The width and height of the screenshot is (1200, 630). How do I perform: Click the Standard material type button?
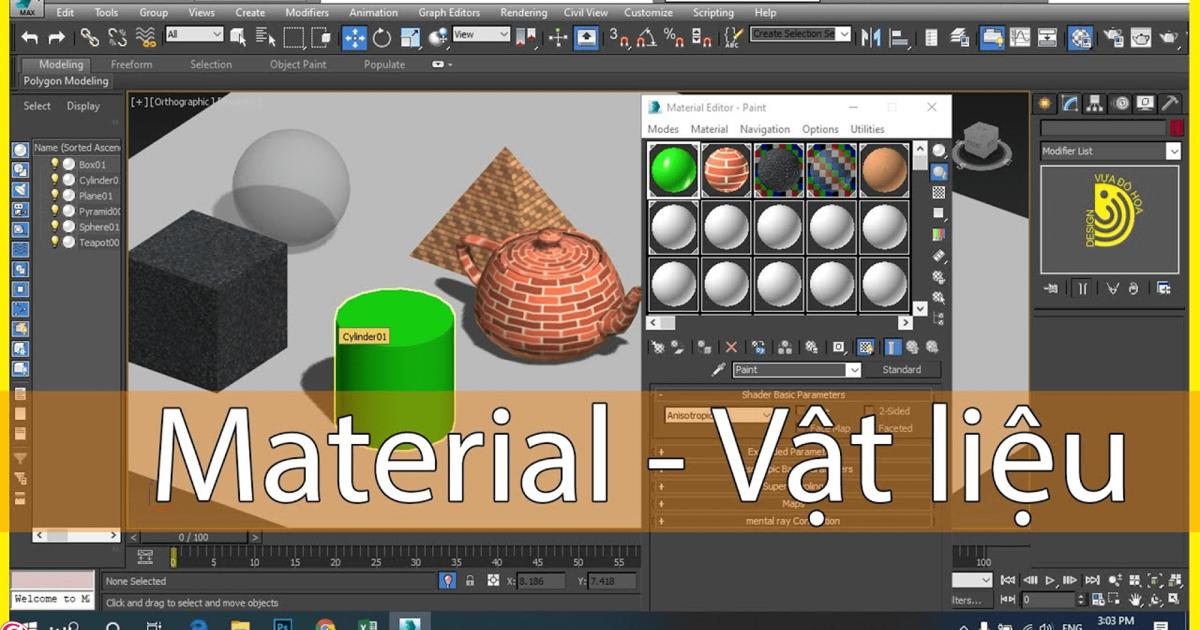point(901,370)
